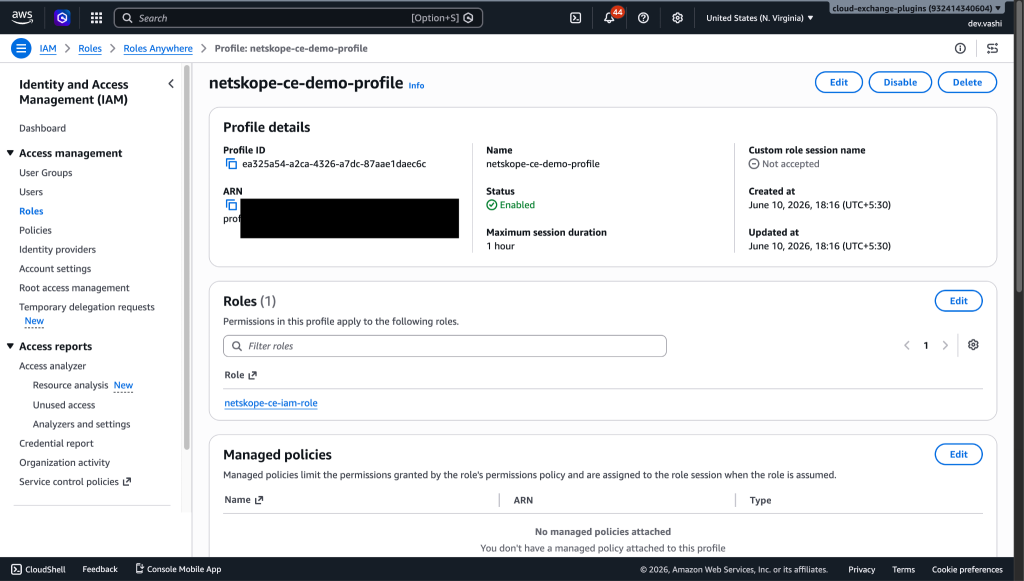Click Edit in the Roles section
This screenshot has height=581, width=1024.
[958, 301]
